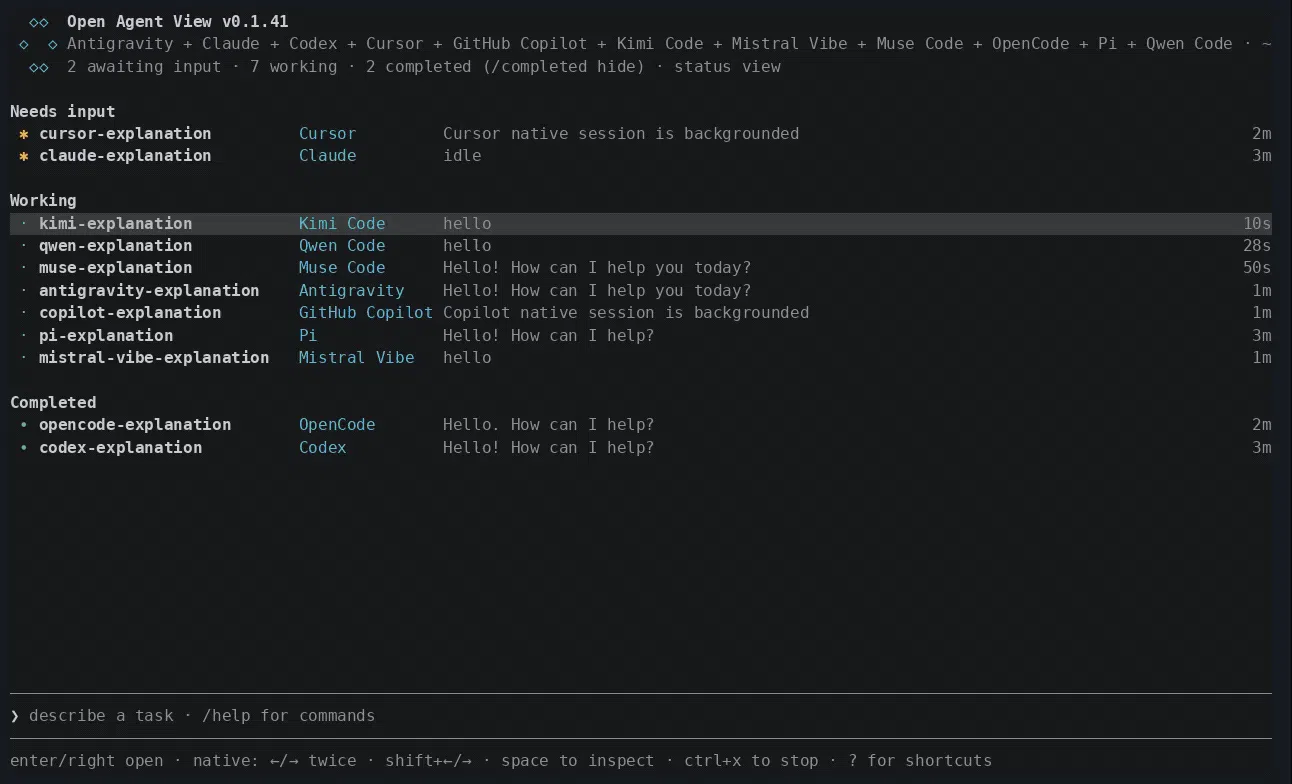
Task: Select the pi-explanation session
Action: 641,336
